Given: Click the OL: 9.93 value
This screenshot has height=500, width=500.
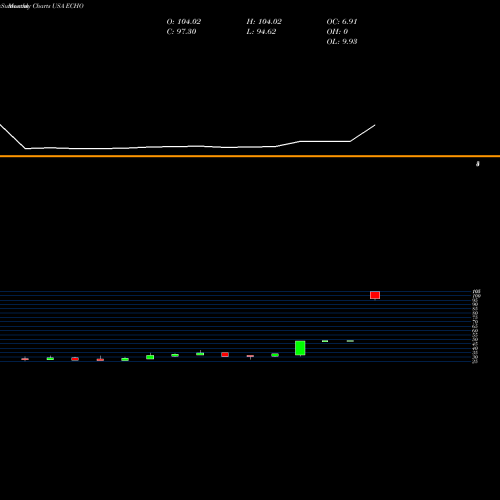Looking at the screenshot, I should coord(342,42).
